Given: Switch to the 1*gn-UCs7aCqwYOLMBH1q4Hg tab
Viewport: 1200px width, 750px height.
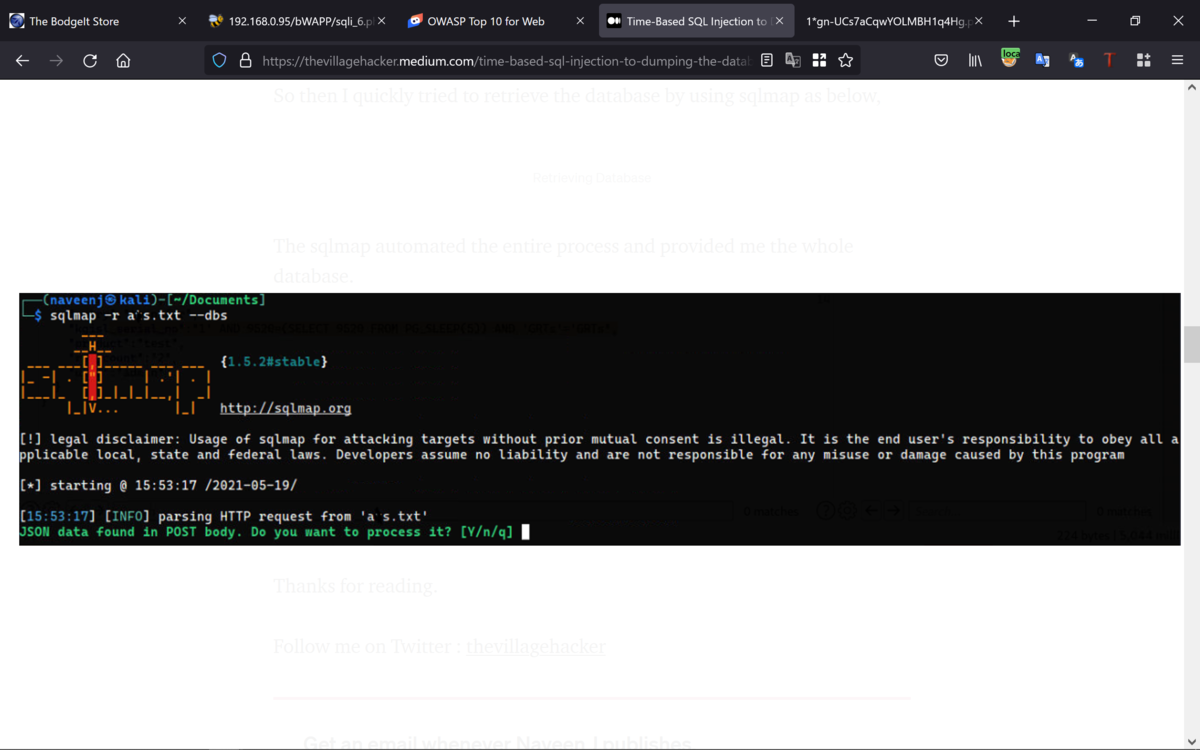Looking at the screenshot, I should (894, 21).
